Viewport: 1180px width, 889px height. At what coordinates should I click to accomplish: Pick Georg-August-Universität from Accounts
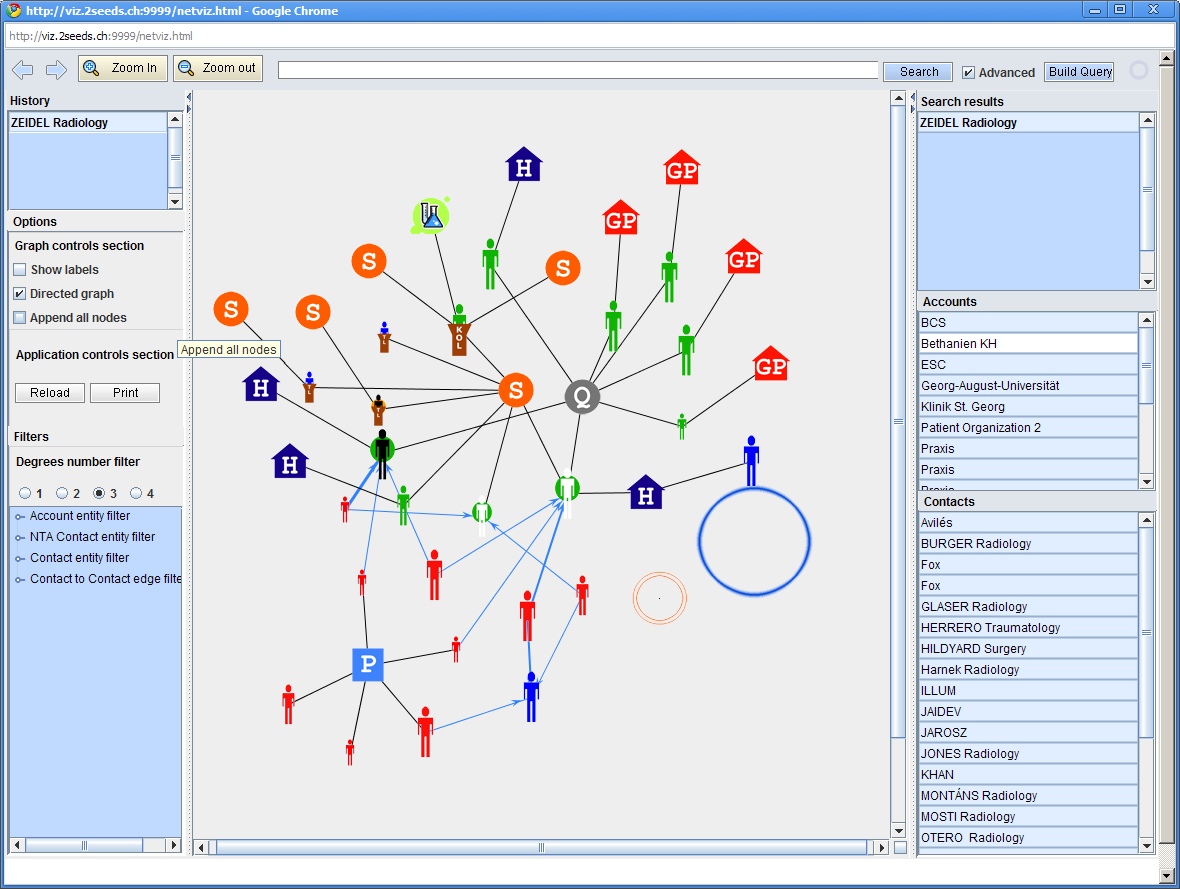[x=1027, y=386]
